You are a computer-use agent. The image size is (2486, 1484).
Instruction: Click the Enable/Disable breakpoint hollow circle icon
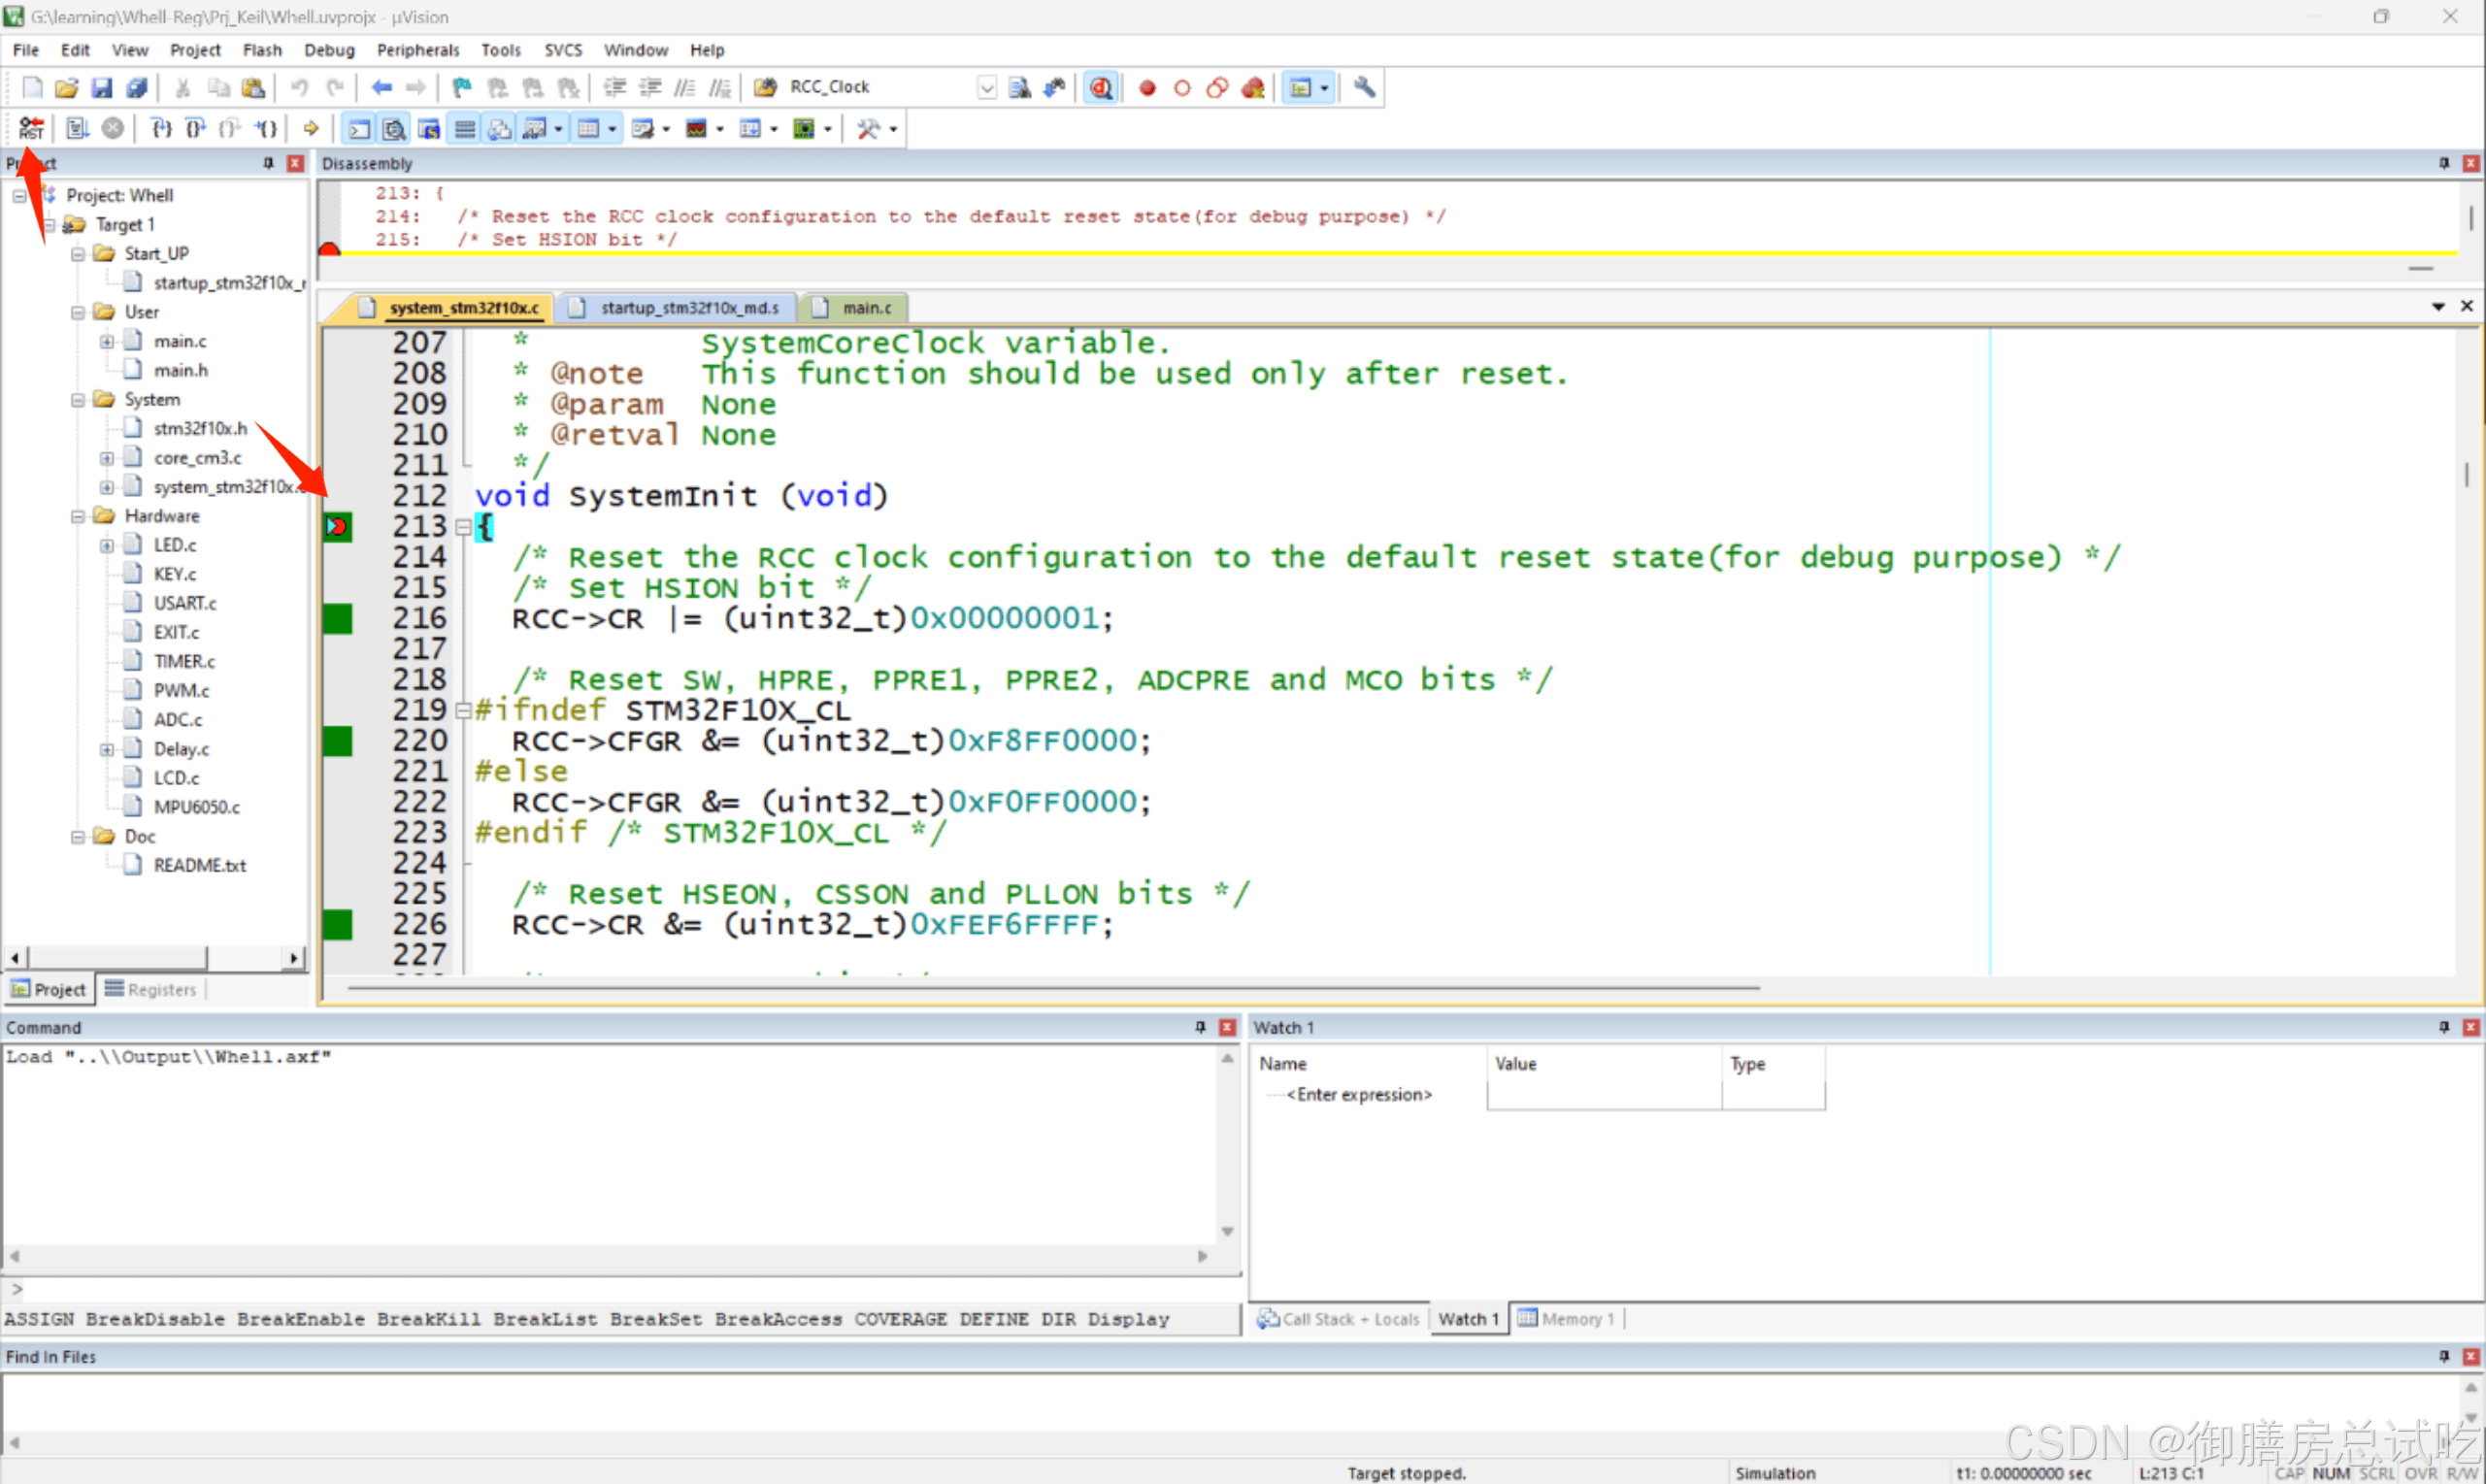click(x=1182, y=88)
